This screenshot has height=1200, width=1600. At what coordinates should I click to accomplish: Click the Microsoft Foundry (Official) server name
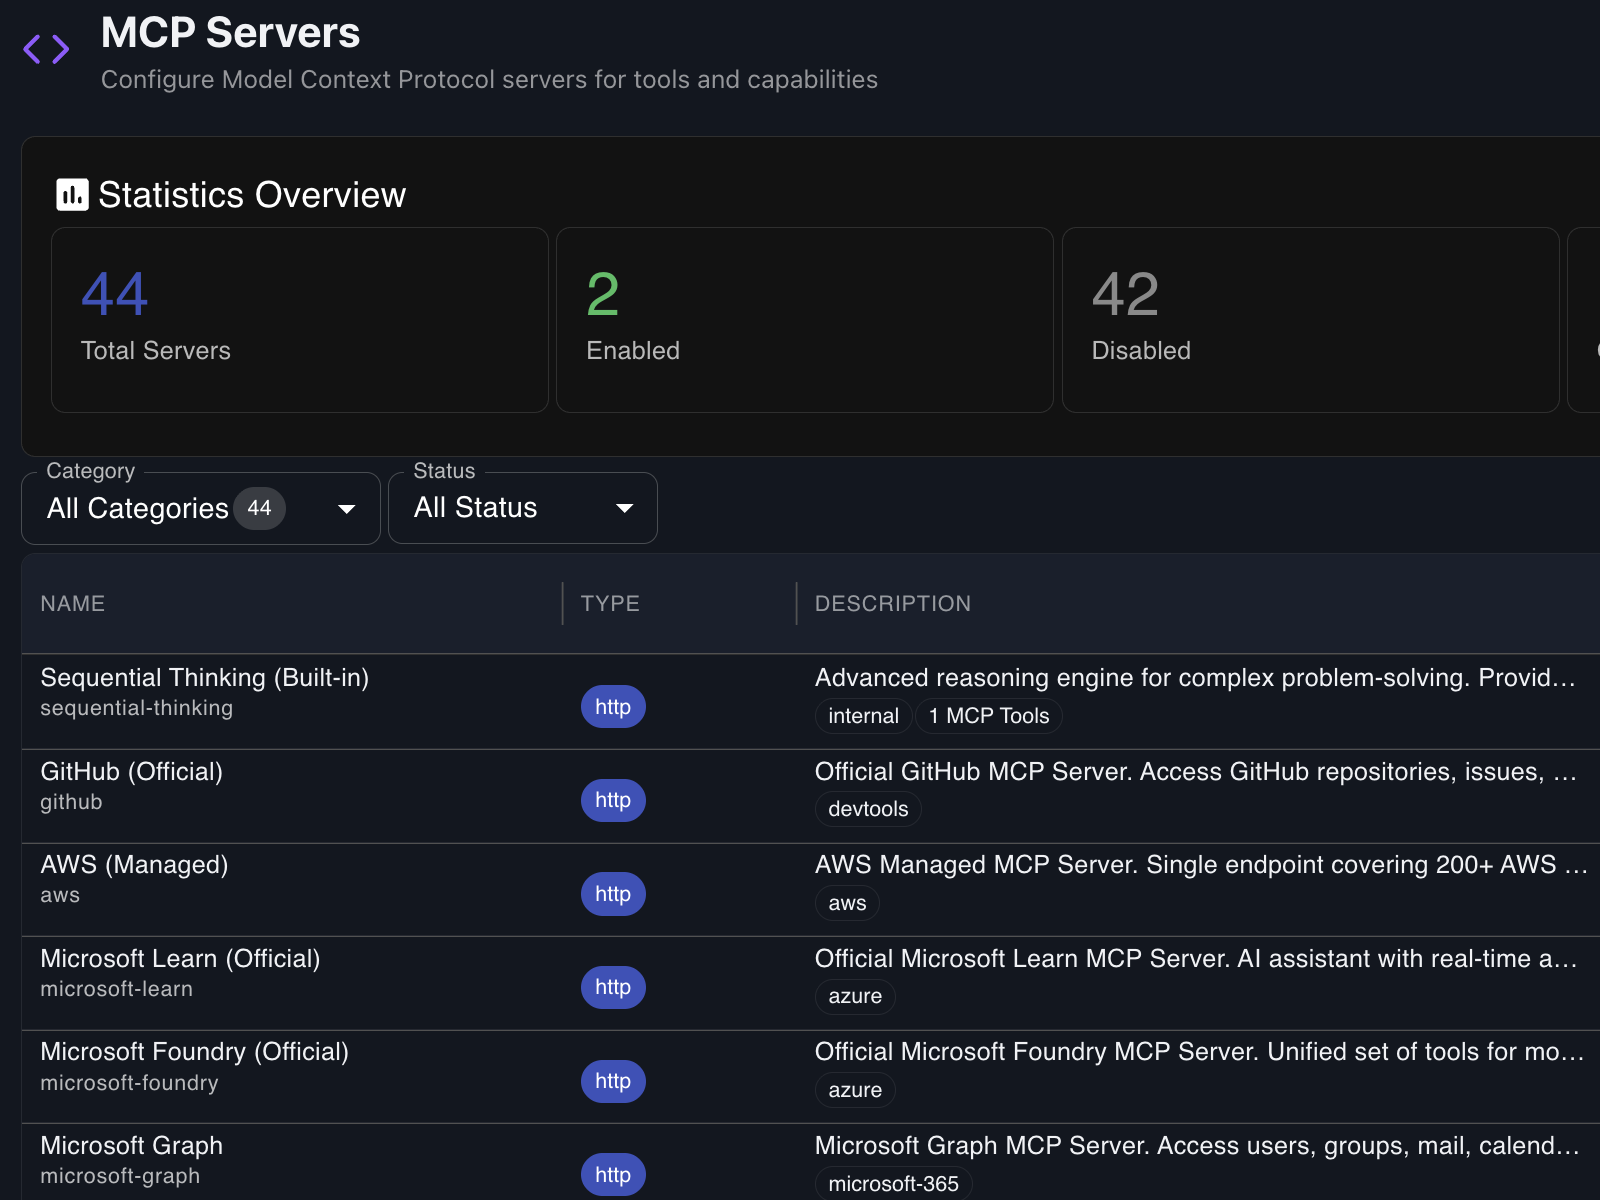point(195,1052)
